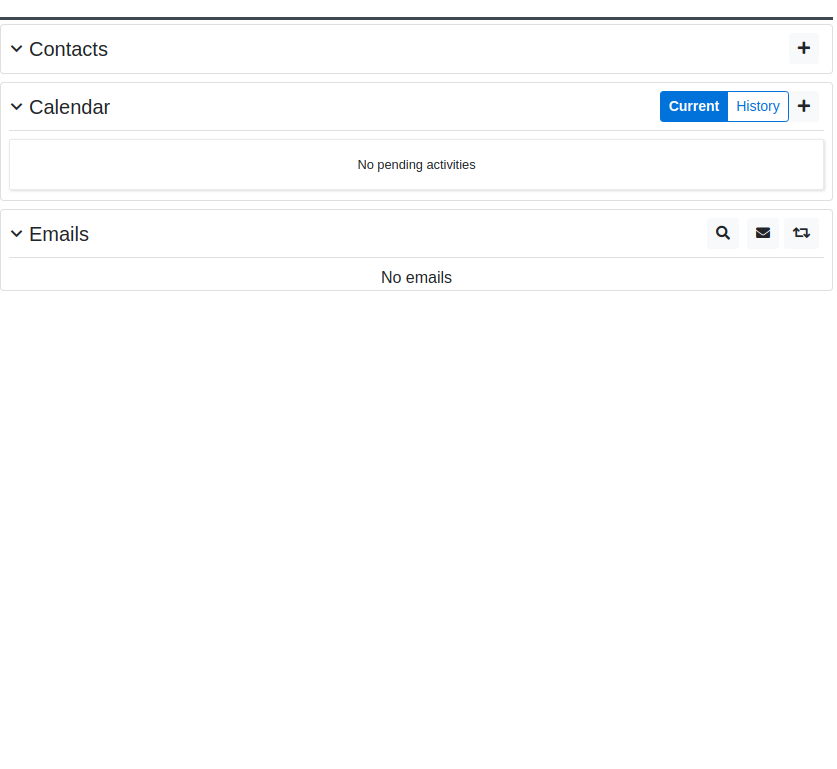Search emails with magnifier icon
This screenshot has width=837, height=769.
pos(723,233)
